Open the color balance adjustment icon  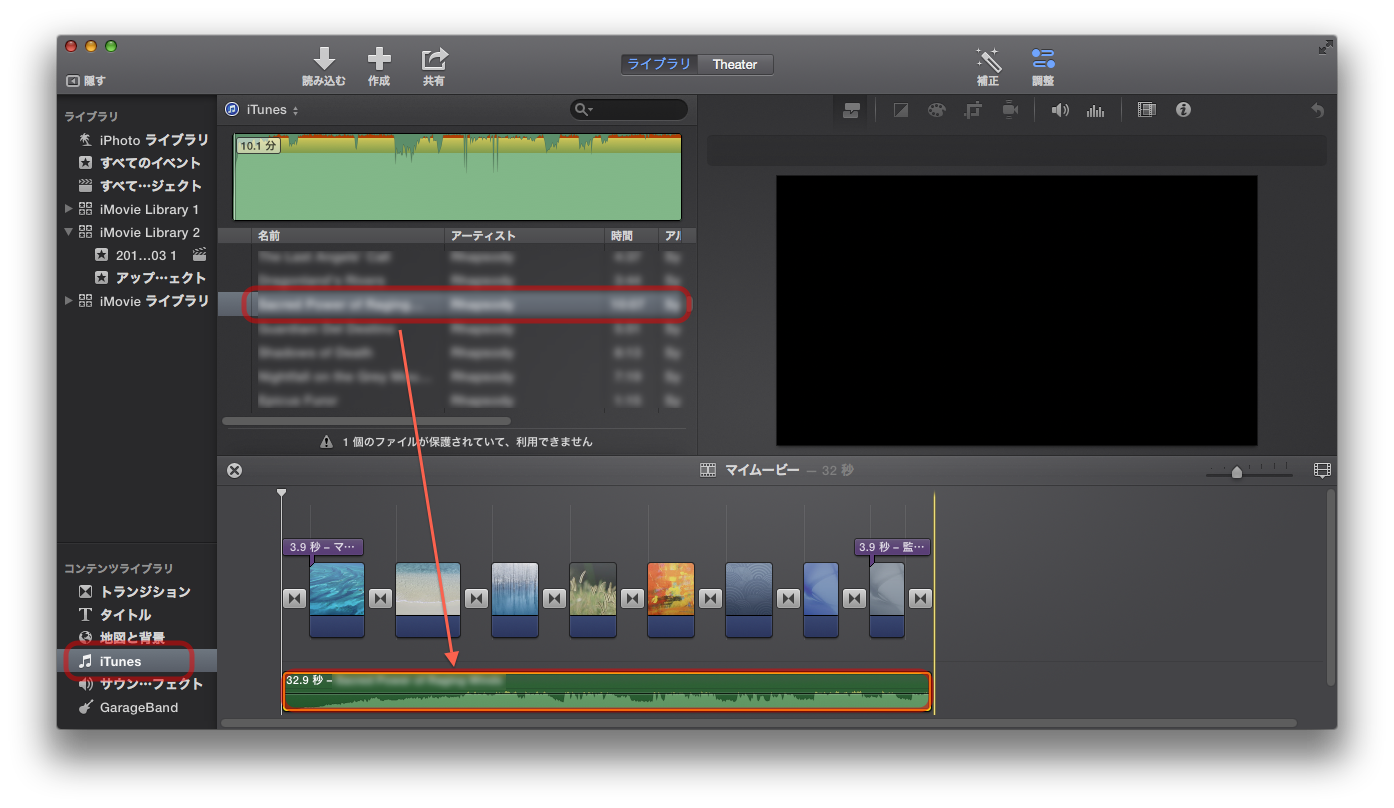pyautogui.click(x=900, y=110)
